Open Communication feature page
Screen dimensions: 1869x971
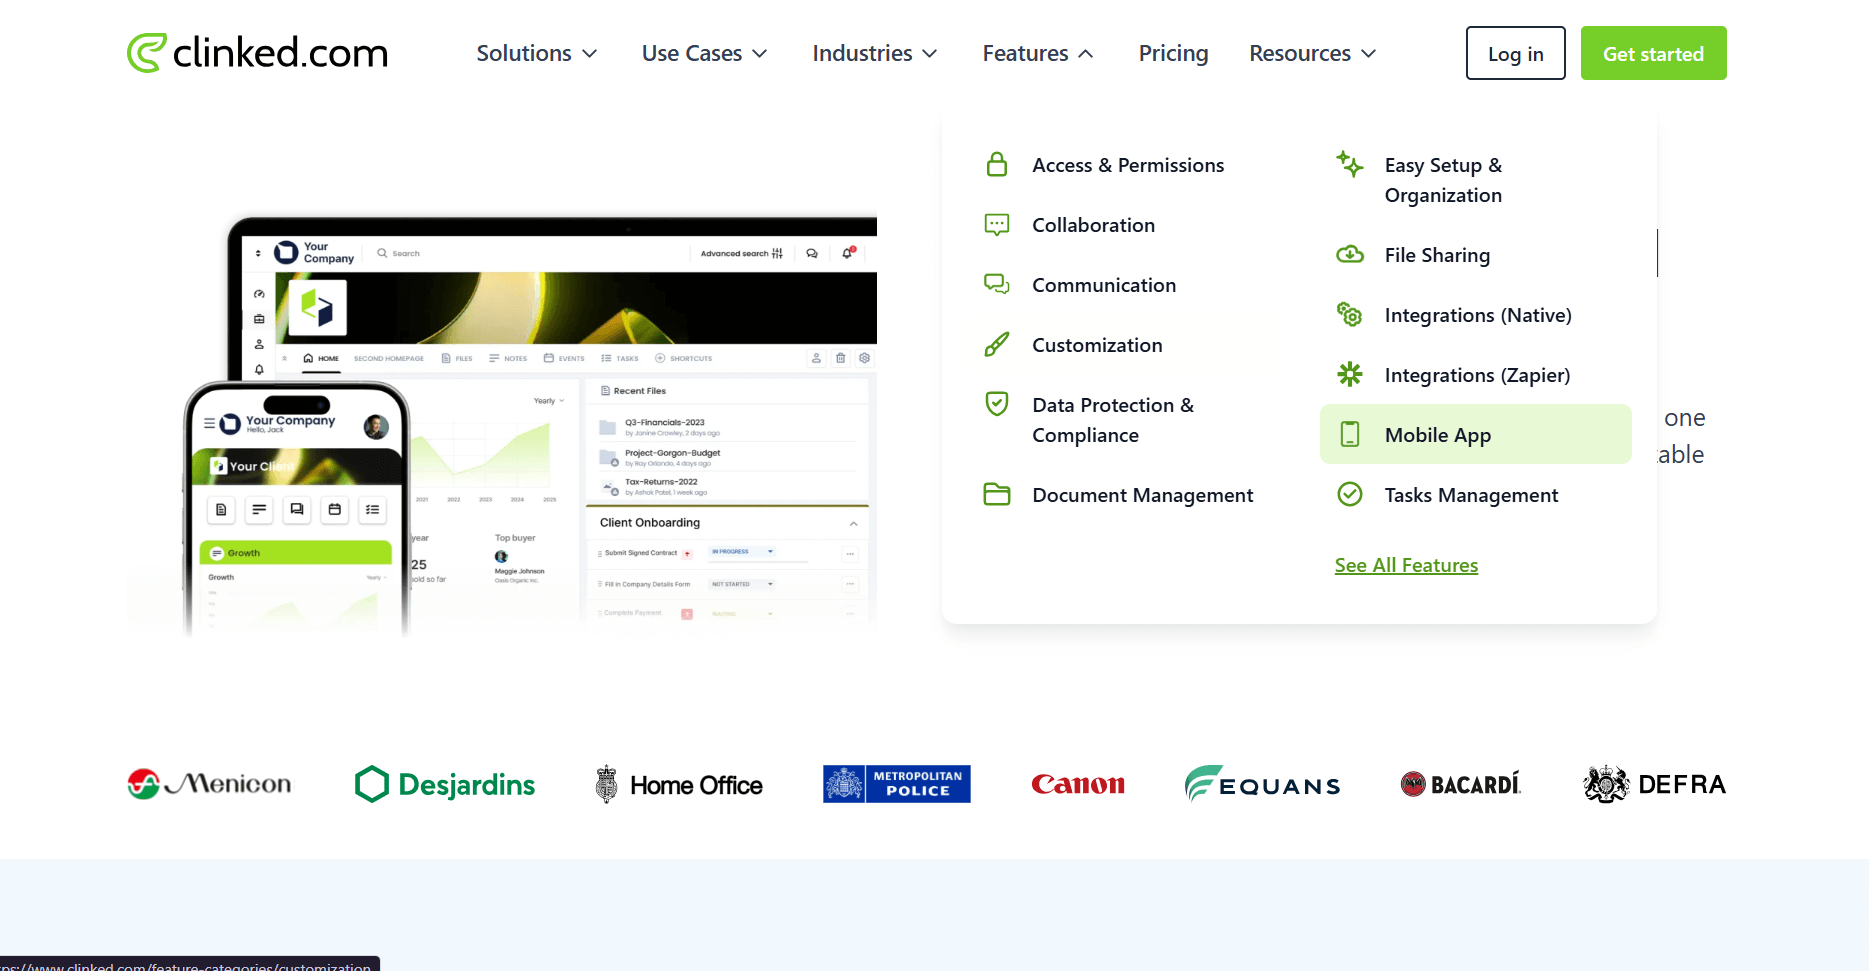[1104, 285]
